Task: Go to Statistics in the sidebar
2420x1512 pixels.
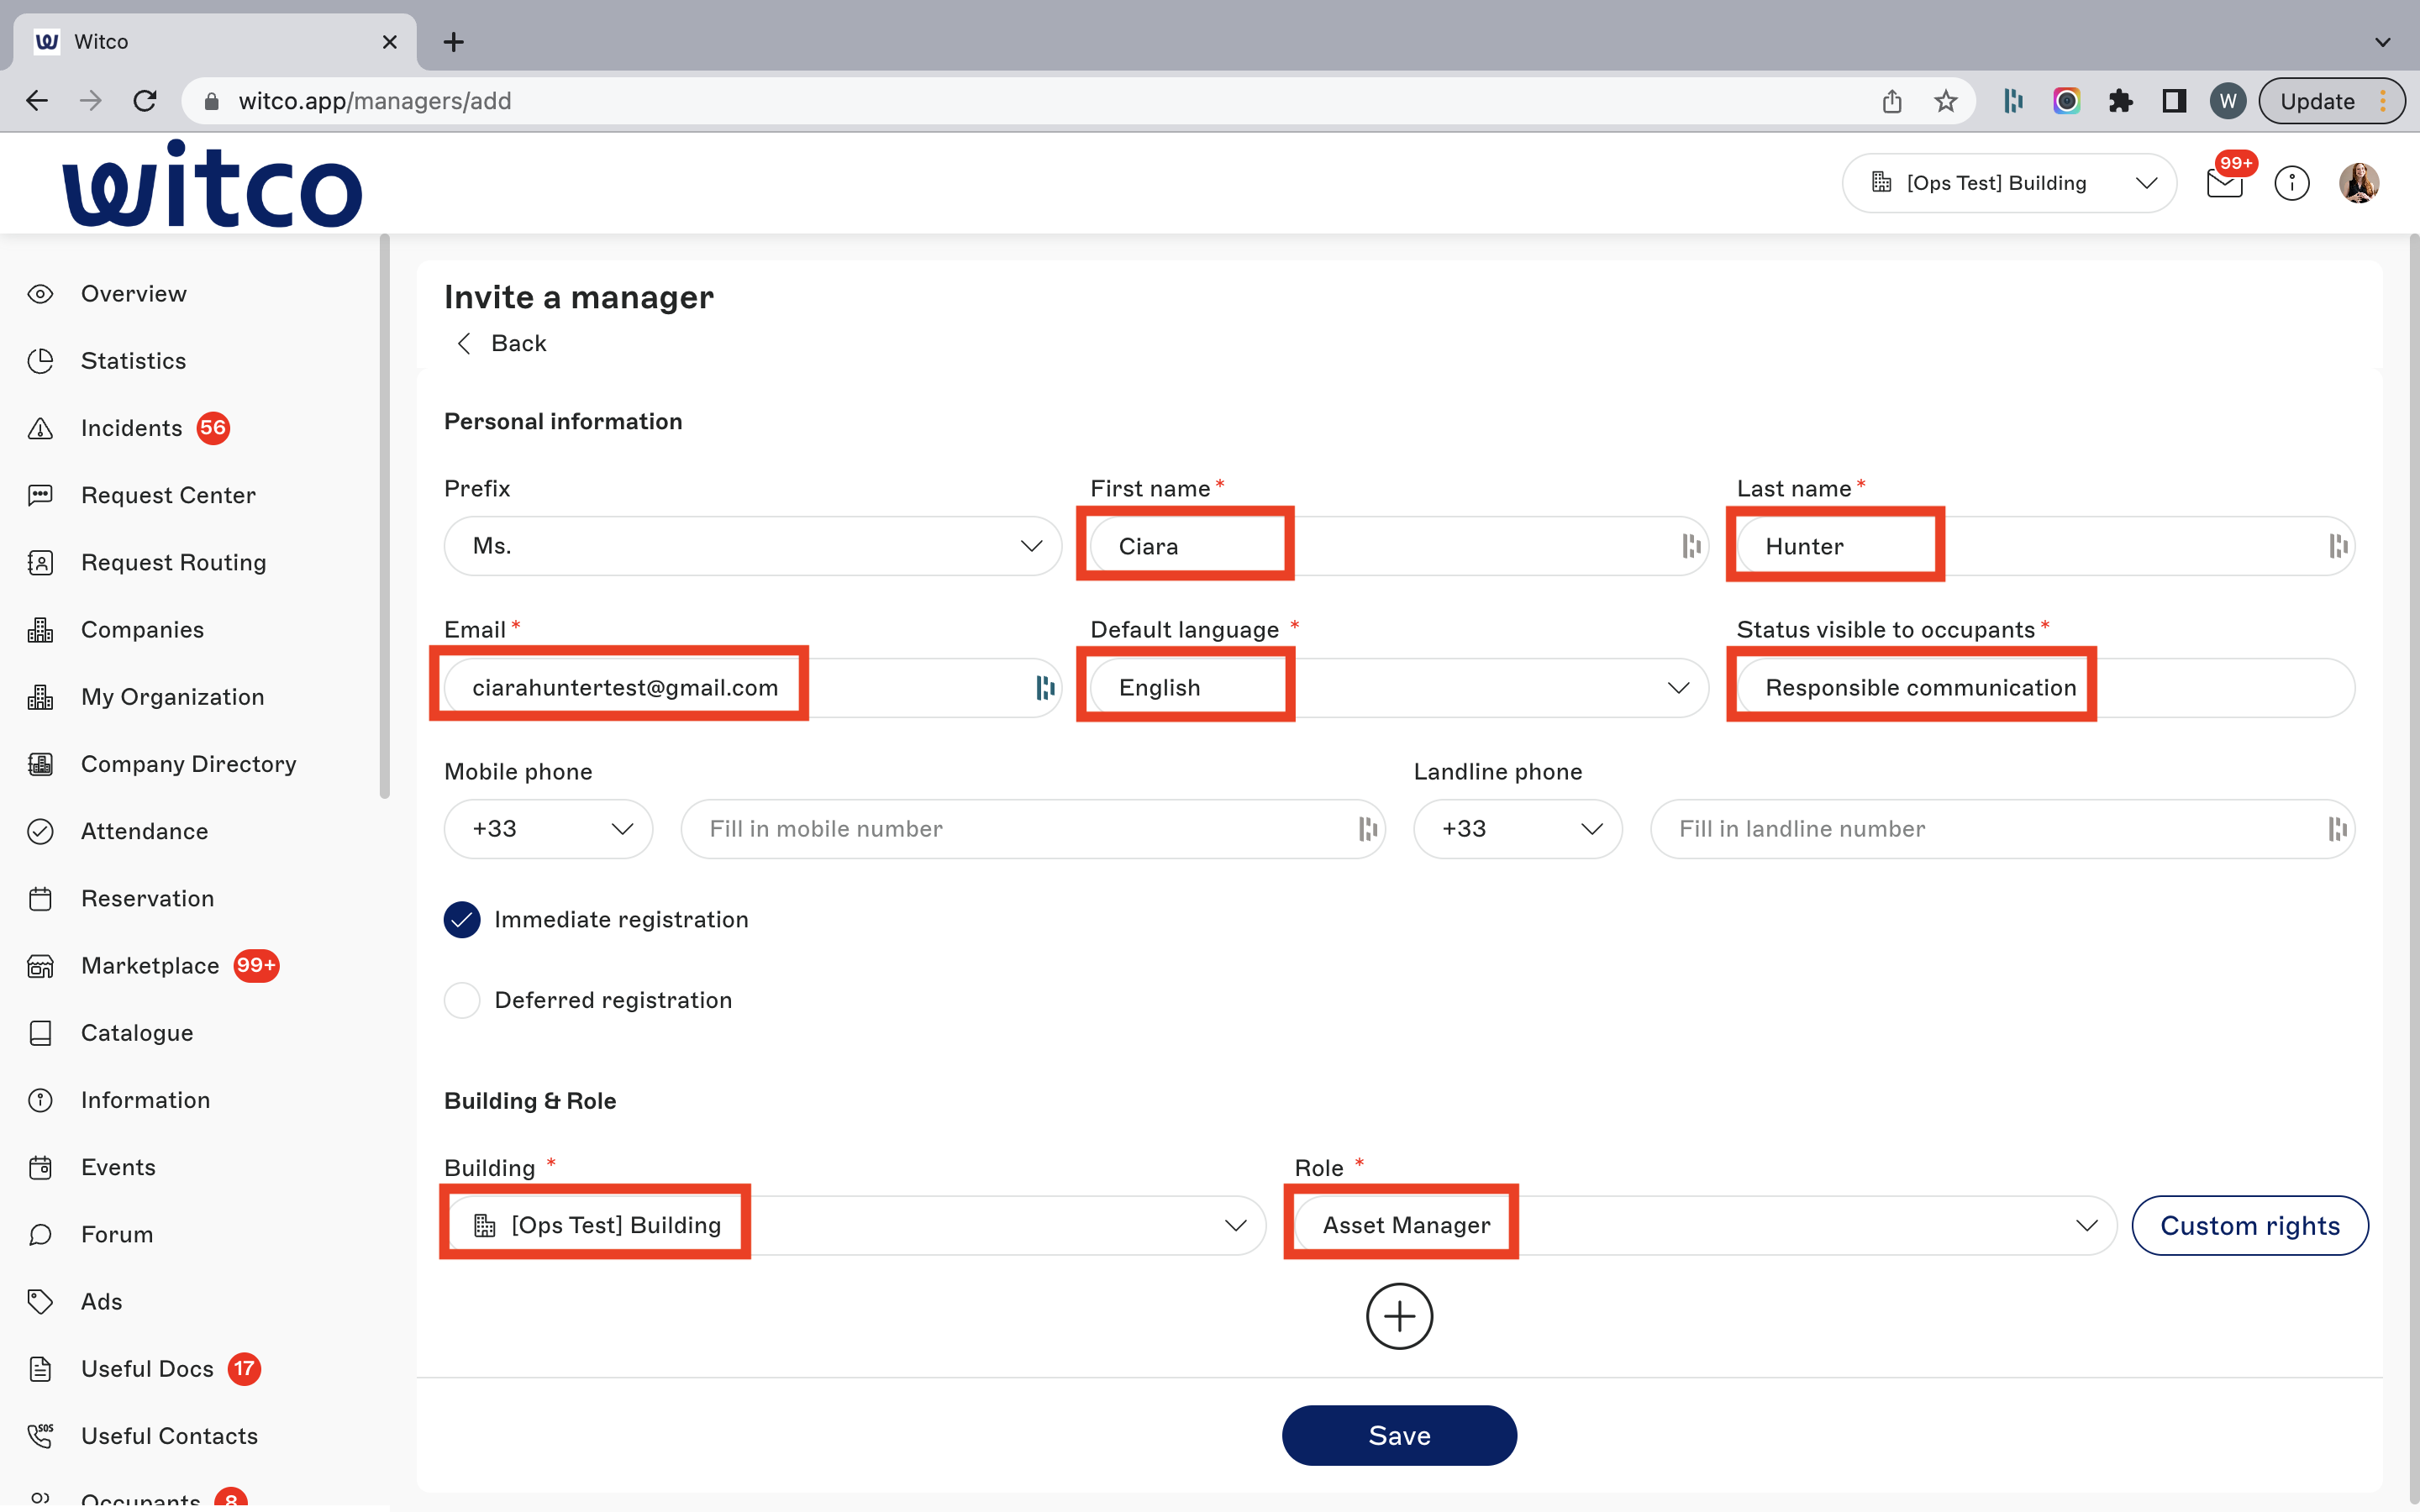Action: click(x=133, y=361)
